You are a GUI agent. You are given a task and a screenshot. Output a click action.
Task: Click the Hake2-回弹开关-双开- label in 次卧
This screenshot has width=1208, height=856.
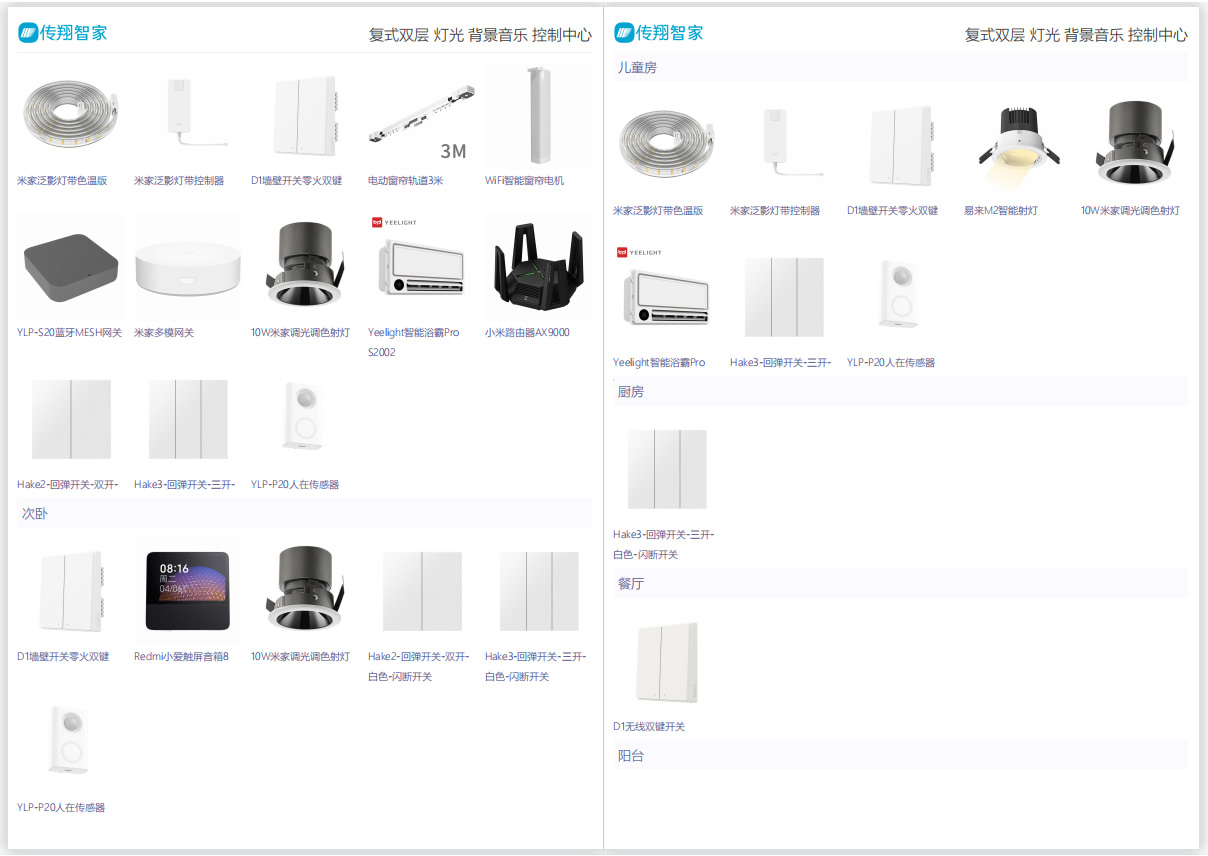click(418, 657)
